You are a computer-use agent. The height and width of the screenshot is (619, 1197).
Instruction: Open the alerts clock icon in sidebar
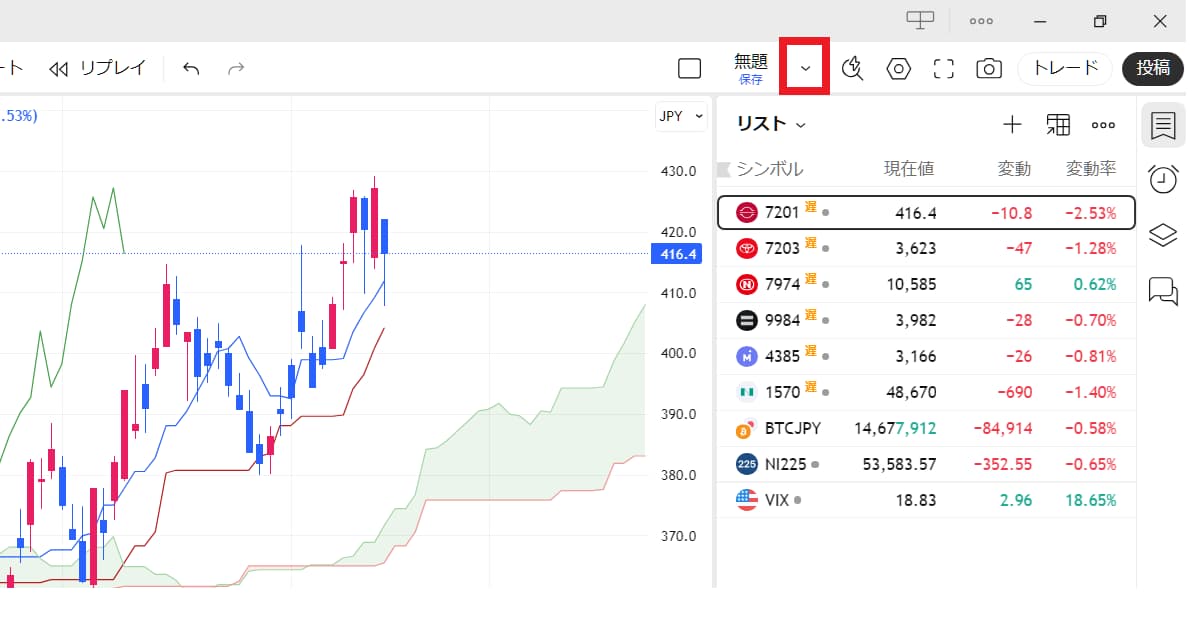(1162, 180)
